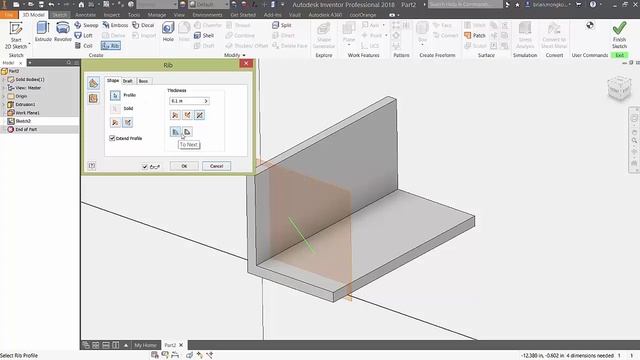Select first thickness direction button
The height and width of the screenshot is (360, 640).
click(175, 116)
